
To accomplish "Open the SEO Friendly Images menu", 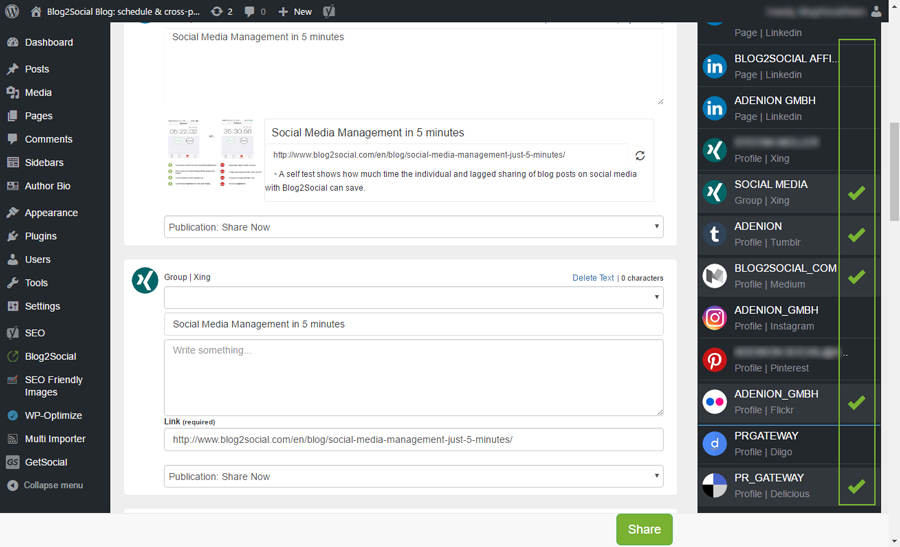I will [x=53, y=386].
